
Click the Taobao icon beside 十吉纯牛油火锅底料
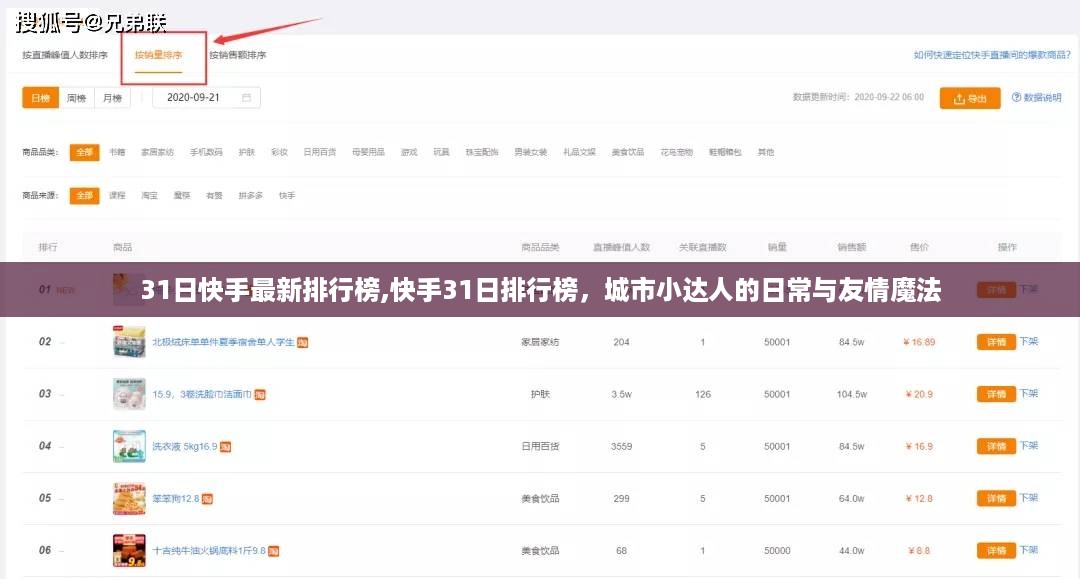274,550
